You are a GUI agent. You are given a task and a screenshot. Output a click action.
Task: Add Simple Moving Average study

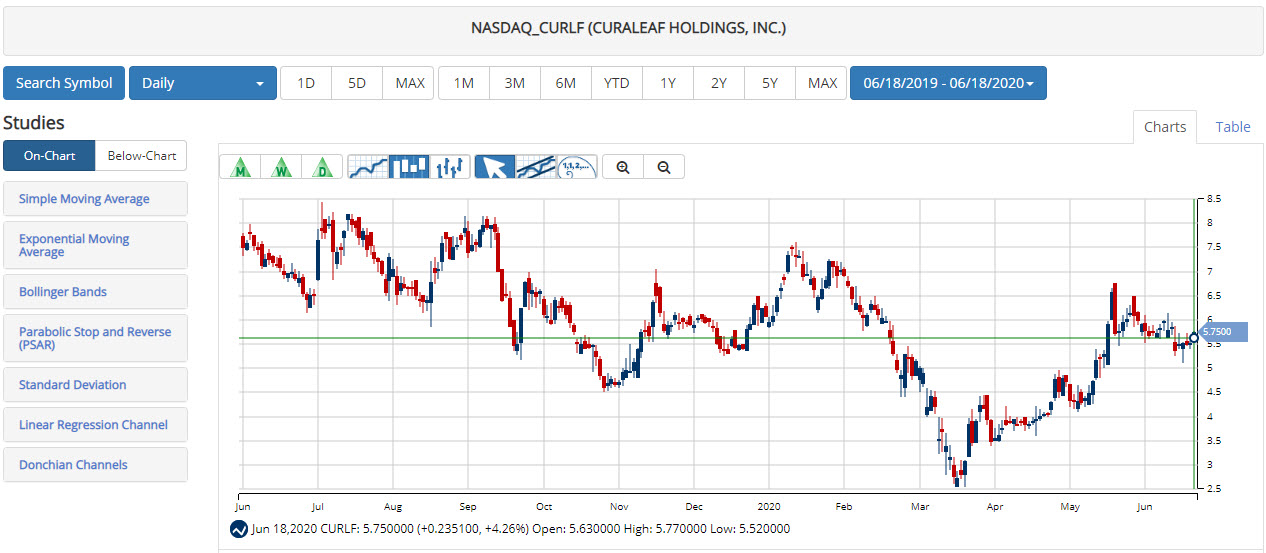pos(95,199)
